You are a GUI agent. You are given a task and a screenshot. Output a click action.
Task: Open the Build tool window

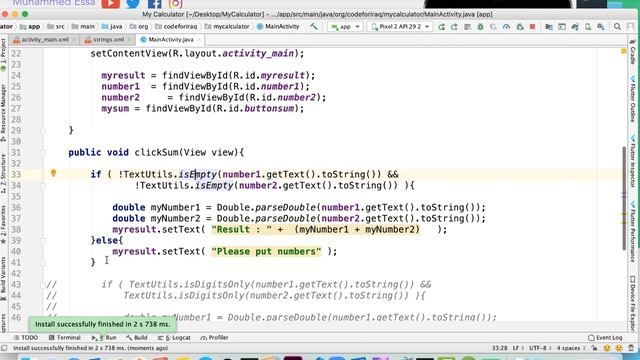(137, 338)
